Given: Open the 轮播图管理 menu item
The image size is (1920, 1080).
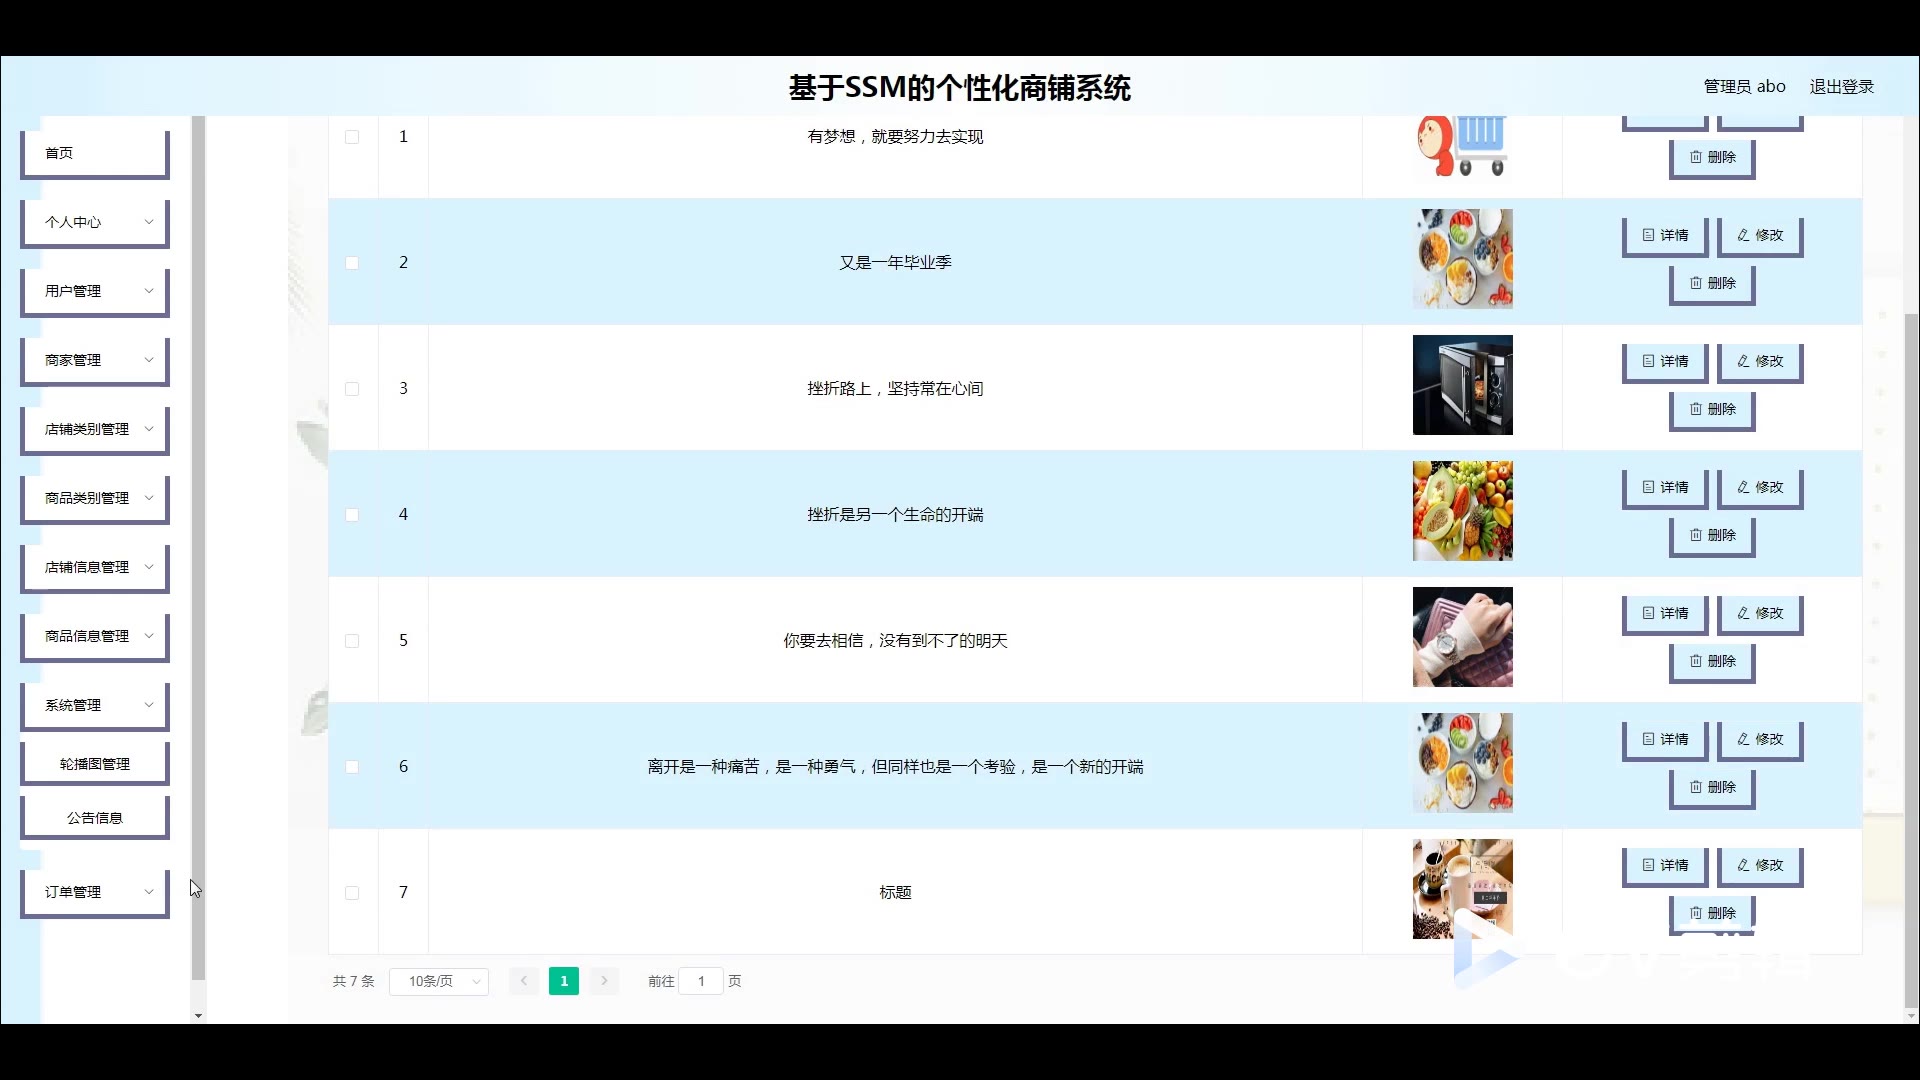Looking at the screenshot, I should click(x=95, y=764).
